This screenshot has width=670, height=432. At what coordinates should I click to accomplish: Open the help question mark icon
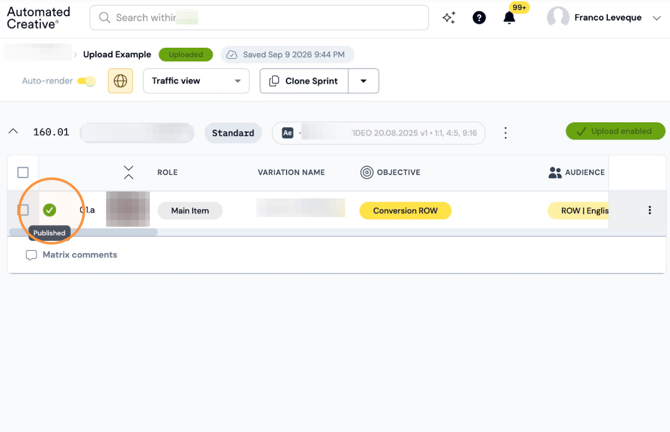tap(479, 18)
